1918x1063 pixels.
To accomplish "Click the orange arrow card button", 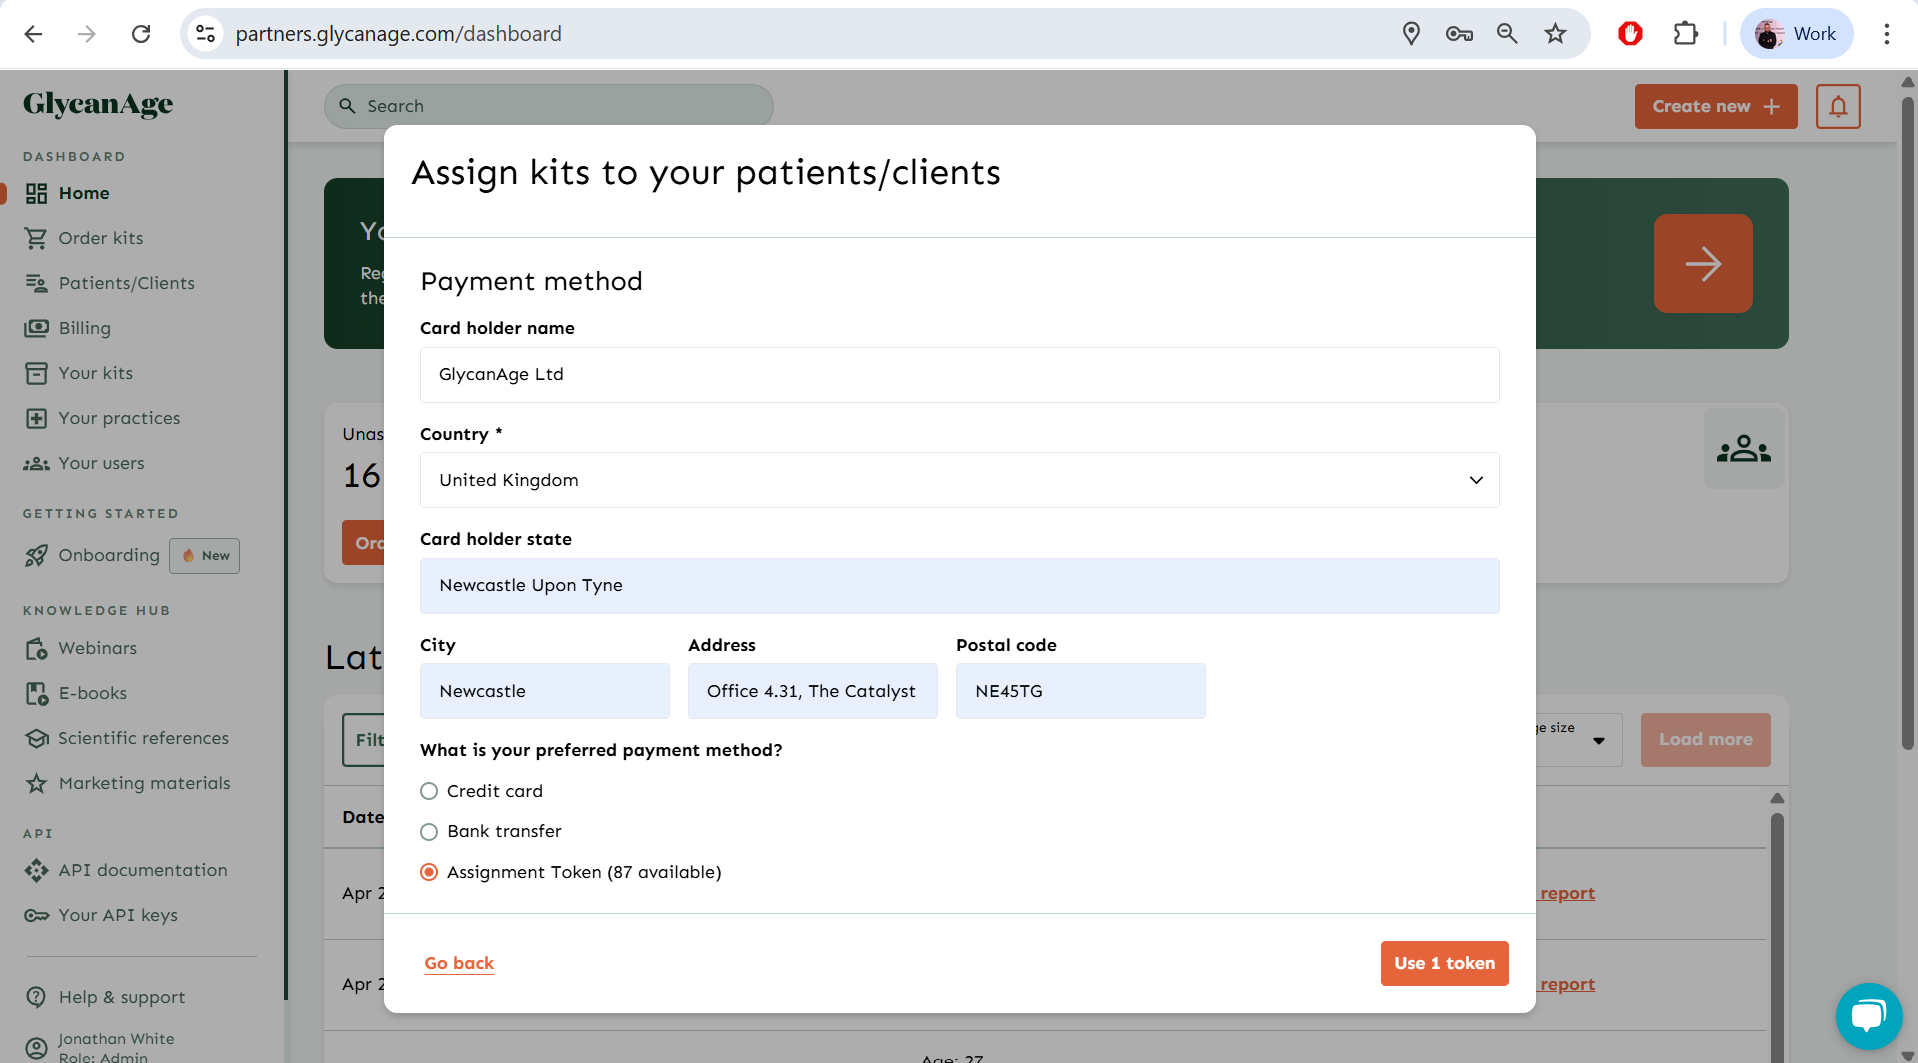I will pos(1702,264).
